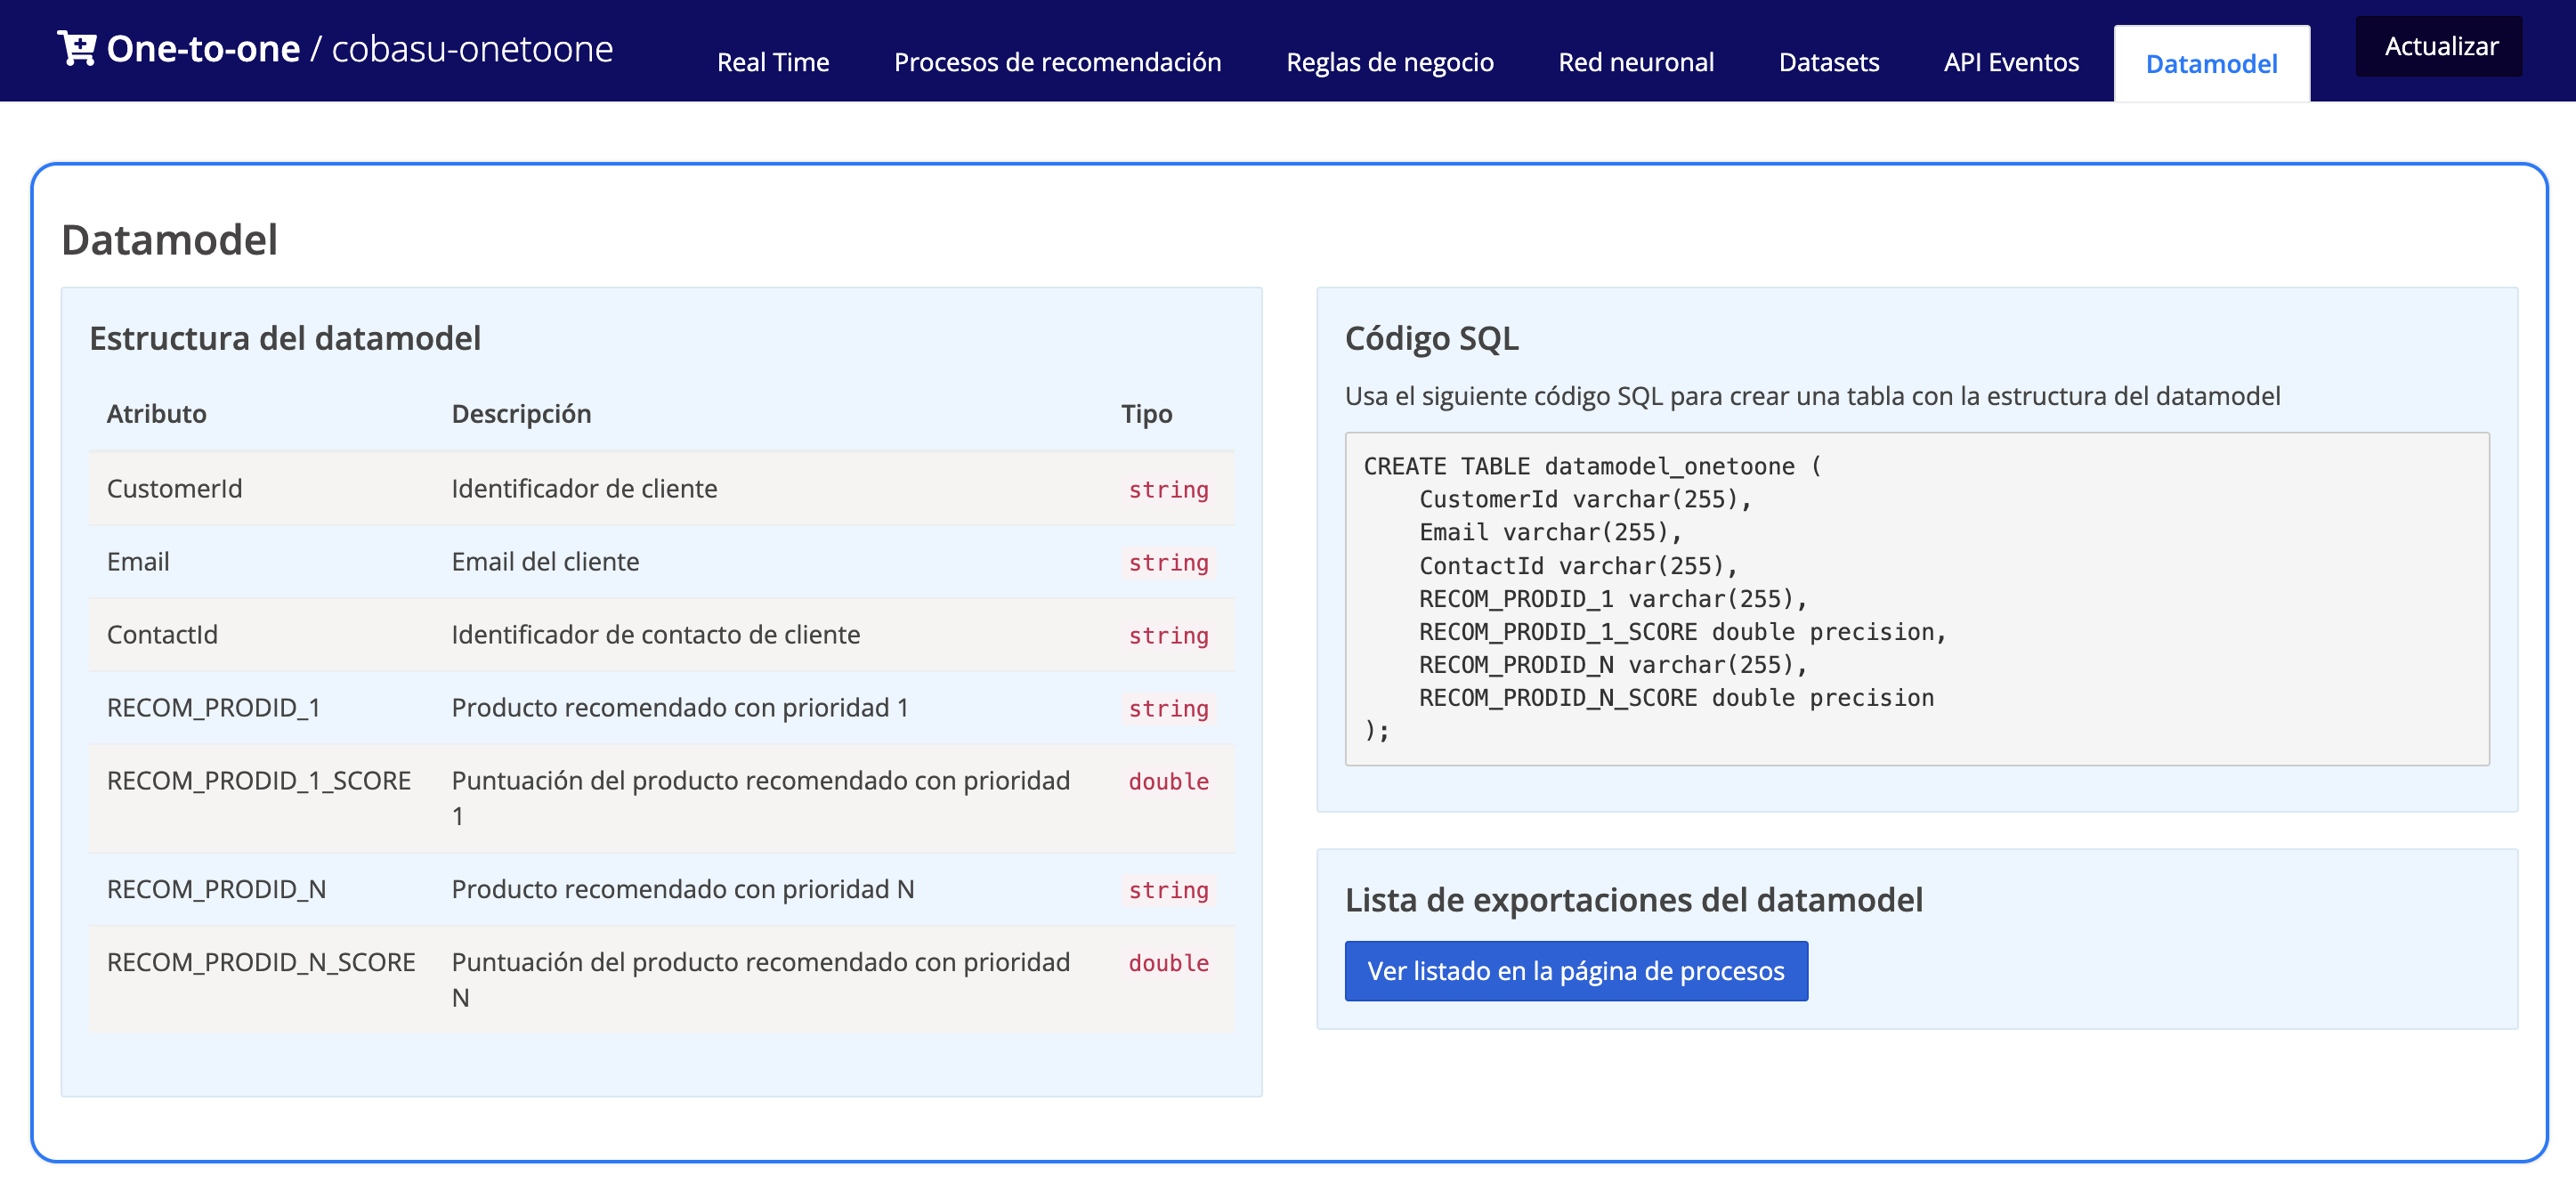This screenshot has width=2576, height=1191.
Task: Click the Tipo column header
Action: coord(1146,413)
